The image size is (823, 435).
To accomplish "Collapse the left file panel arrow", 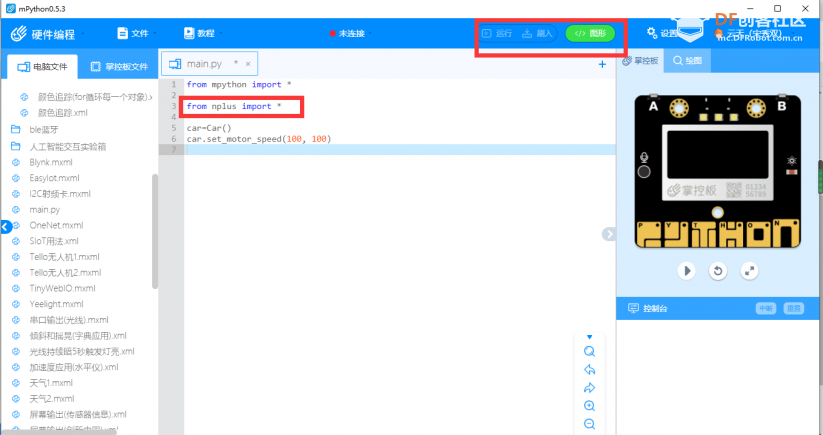I will pos(6,227).
